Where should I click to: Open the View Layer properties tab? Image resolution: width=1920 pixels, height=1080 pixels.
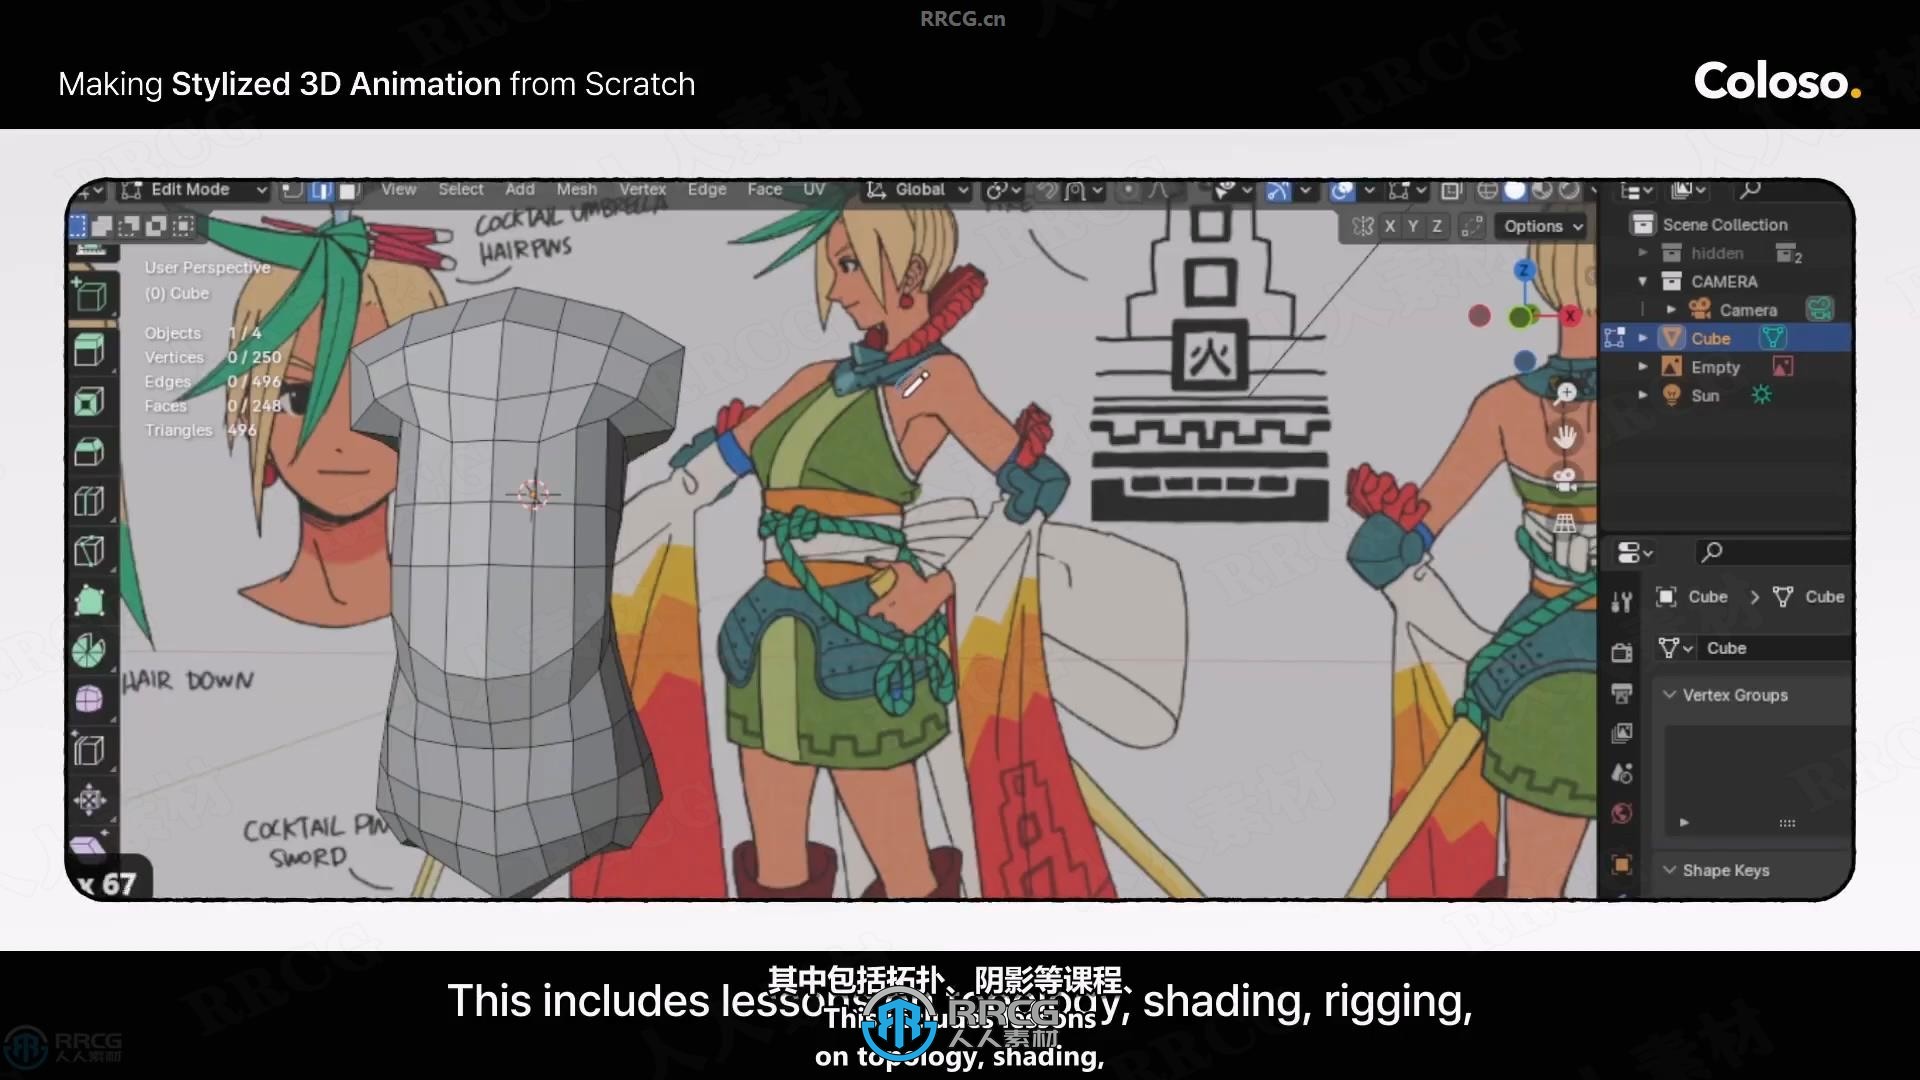point(1622,733)
